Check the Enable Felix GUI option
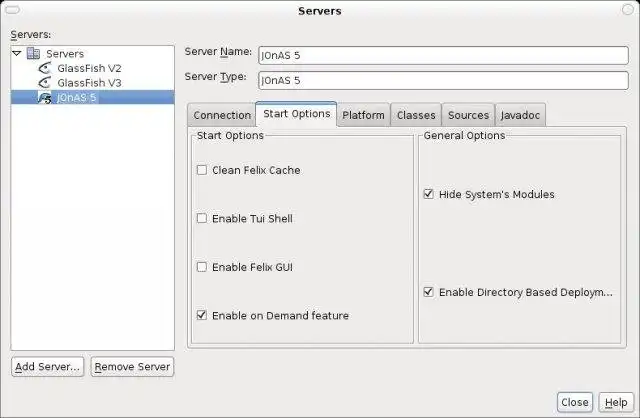The height and width of the screenshot is (418, 640). [x=202, y=267]
